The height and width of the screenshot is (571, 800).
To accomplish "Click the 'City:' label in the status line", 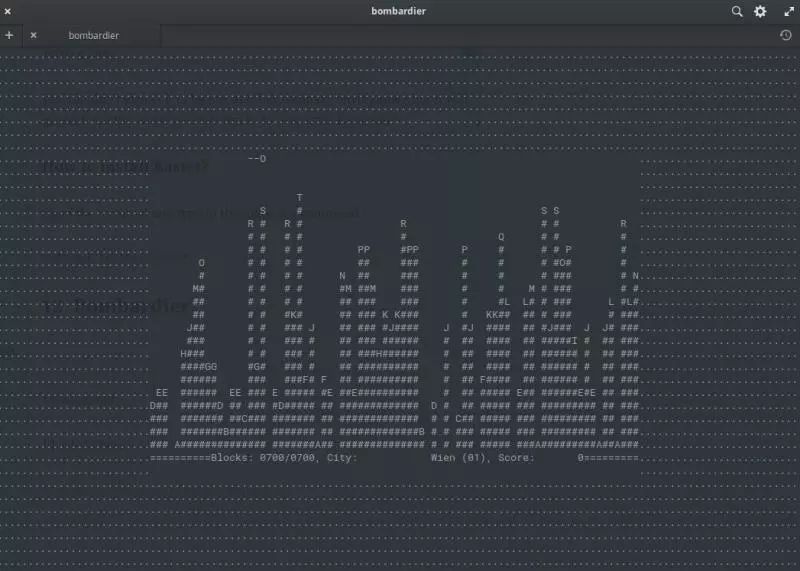I will [342, 458].
